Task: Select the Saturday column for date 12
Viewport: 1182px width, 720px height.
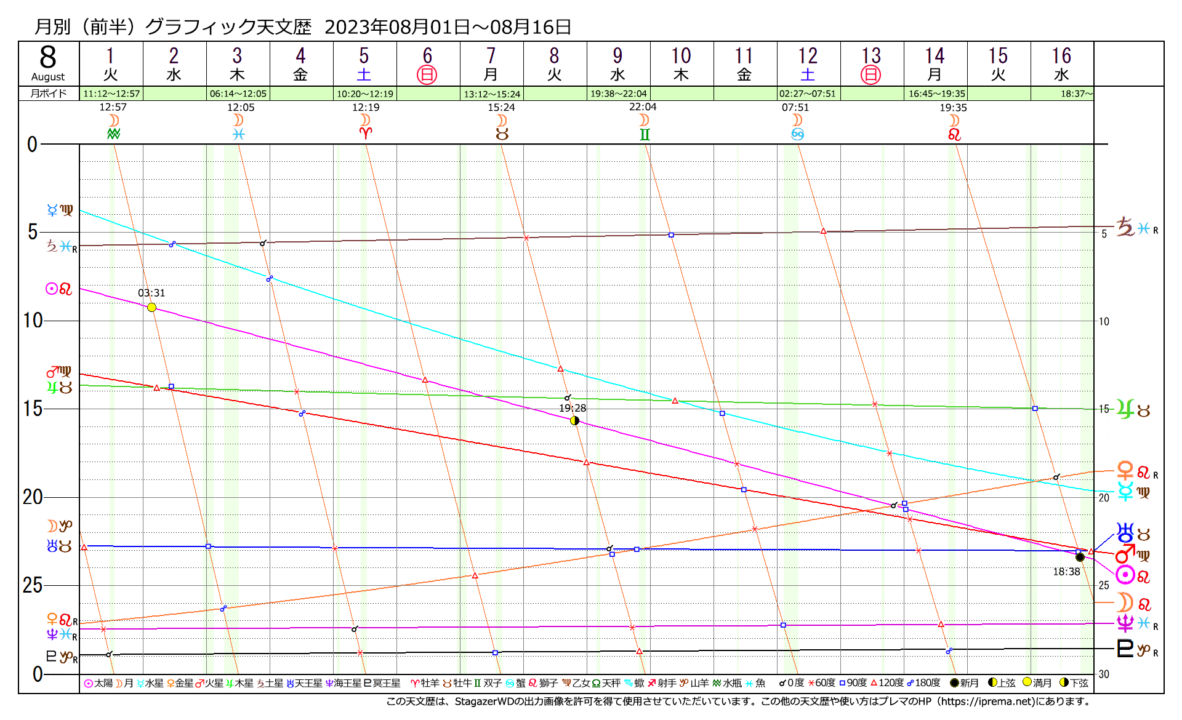Action: coord(808,64)
